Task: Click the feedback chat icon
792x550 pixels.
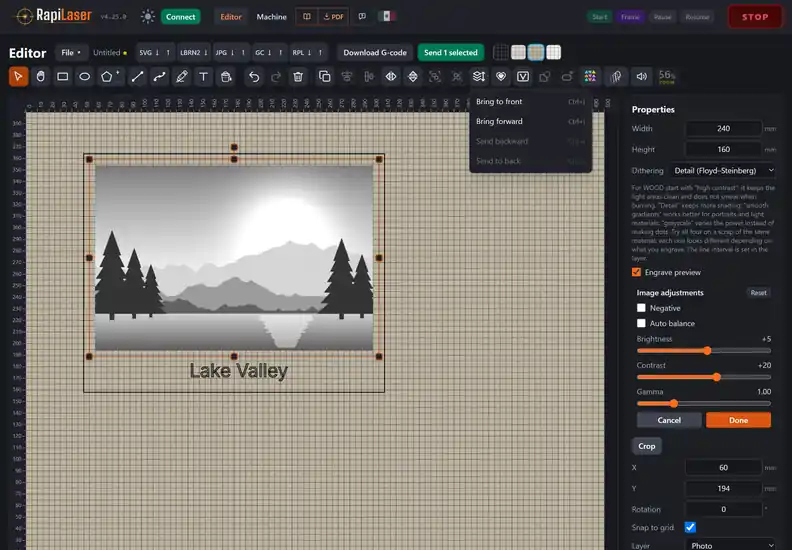Action: [362, 17]
